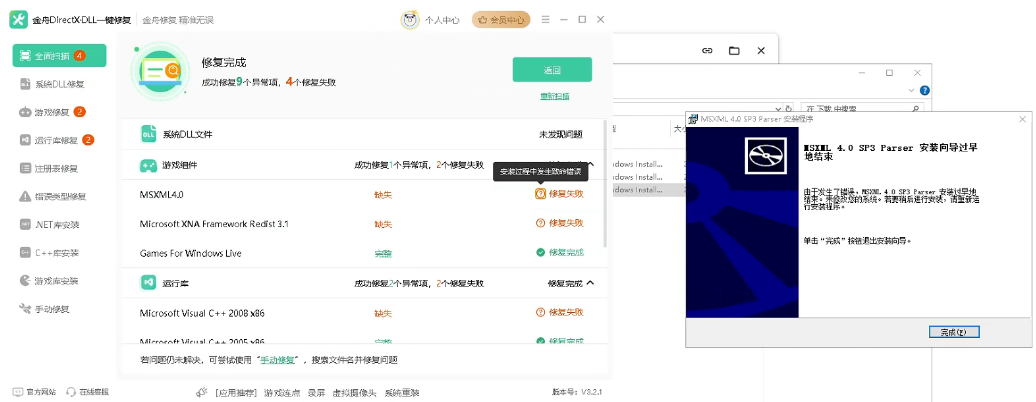The image size is (1036, 402).
Task: Click the link chain icon in background window
Action: pos(707,50)
